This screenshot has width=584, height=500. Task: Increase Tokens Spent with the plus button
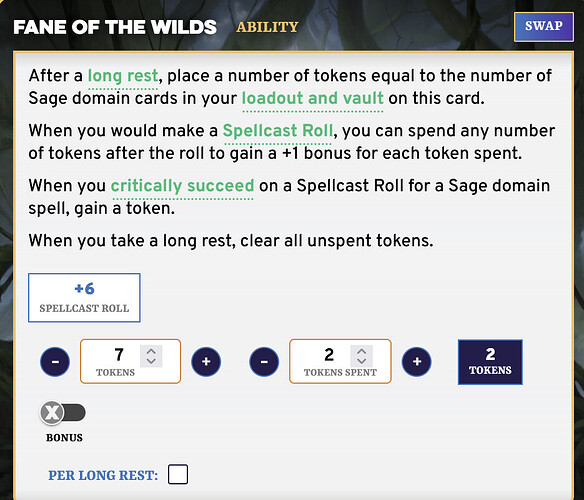tap(417, 361)
